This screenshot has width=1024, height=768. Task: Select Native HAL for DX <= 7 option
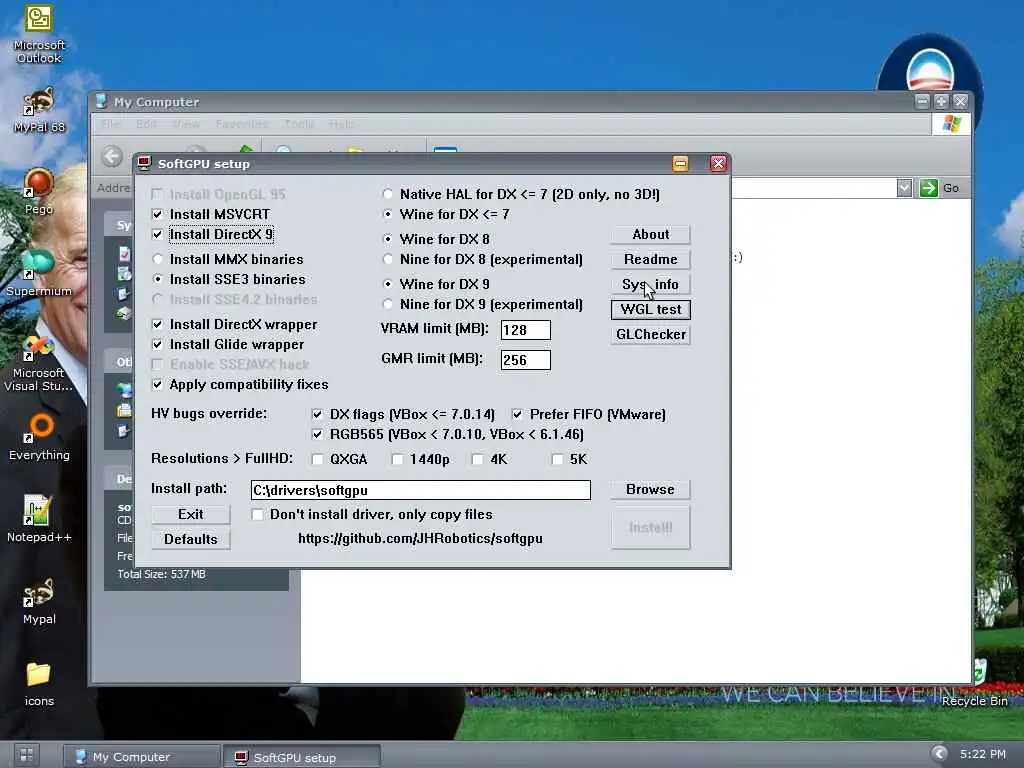coord(388,194)
